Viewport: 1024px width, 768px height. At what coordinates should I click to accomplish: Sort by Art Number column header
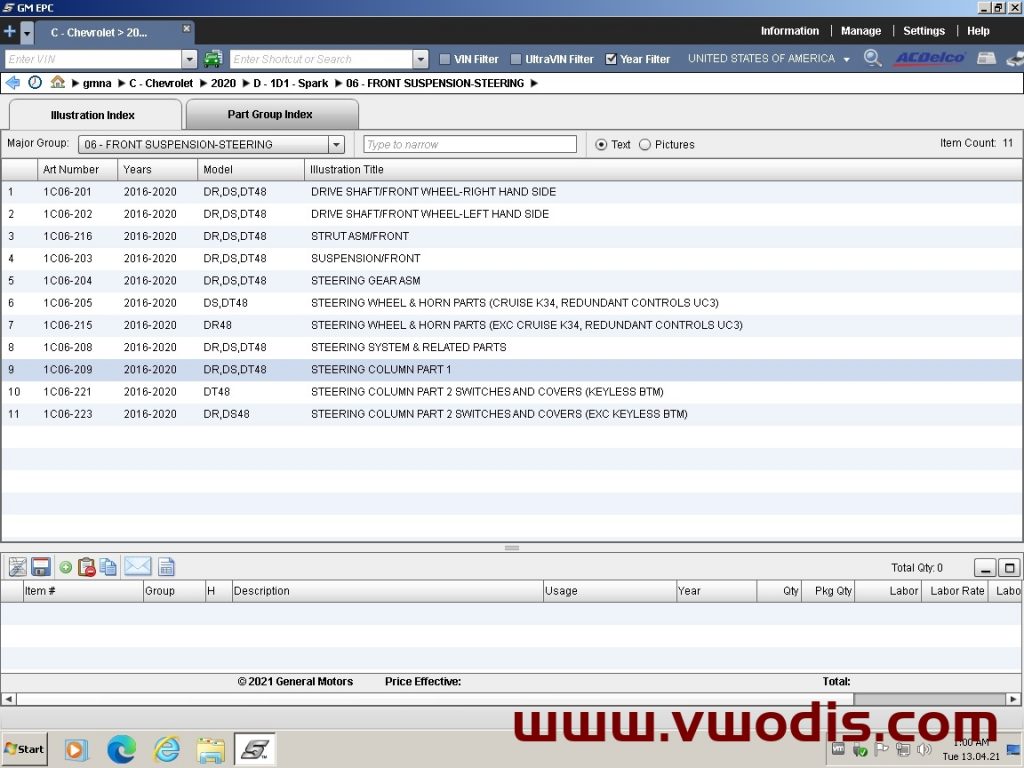point(78,169)
